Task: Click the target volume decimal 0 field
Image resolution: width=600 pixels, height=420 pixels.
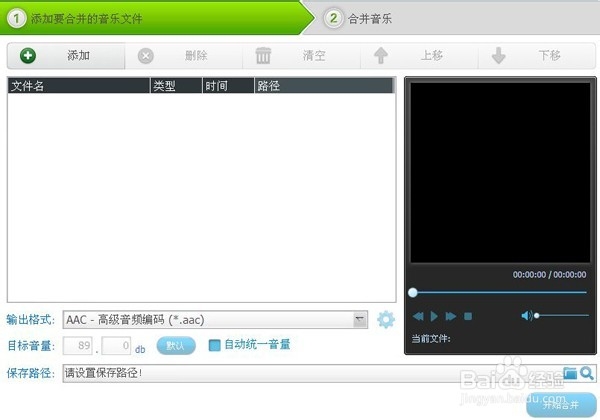Action: point(116,346)
